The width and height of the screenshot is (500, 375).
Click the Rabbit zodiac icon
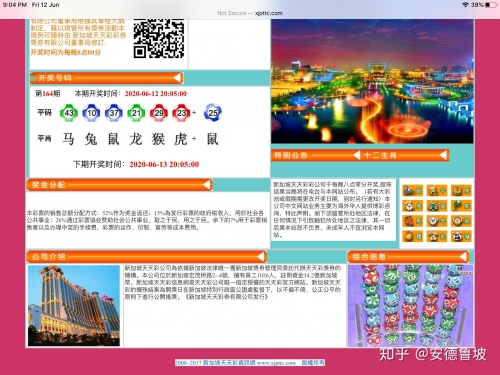point(413,206)
